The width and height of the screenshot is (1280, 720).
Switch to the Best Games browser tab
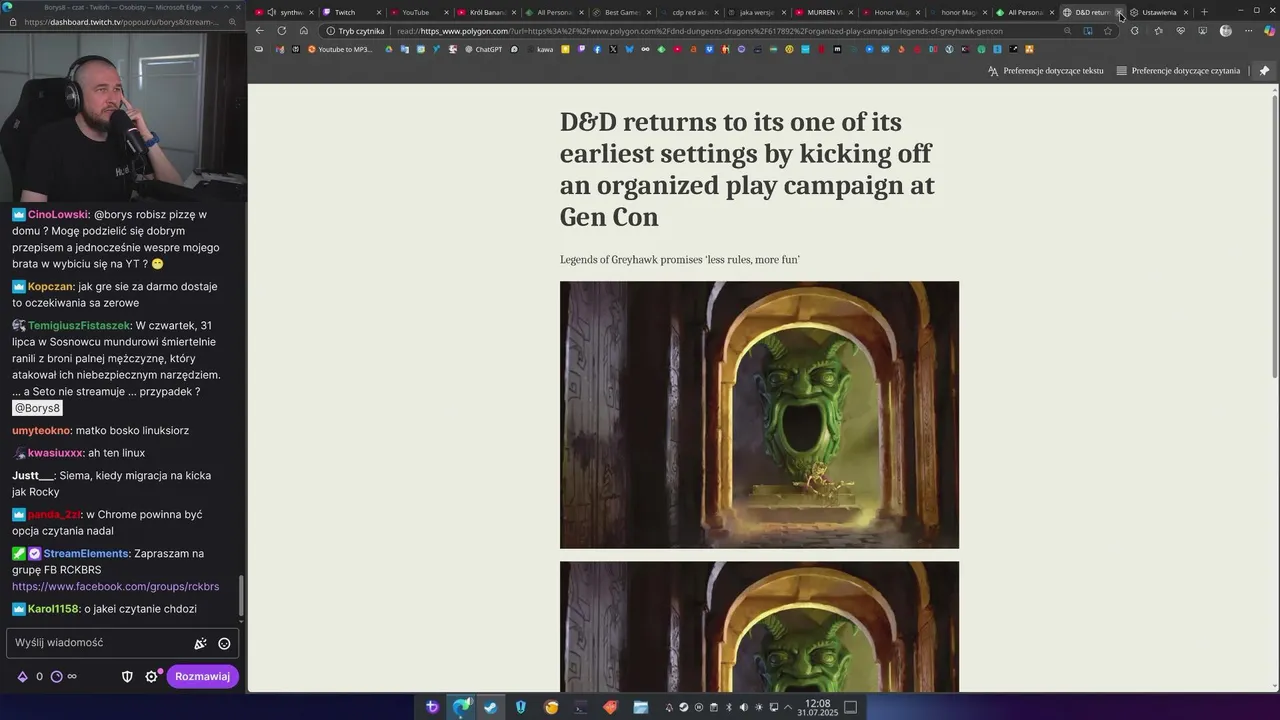(622, 12)
